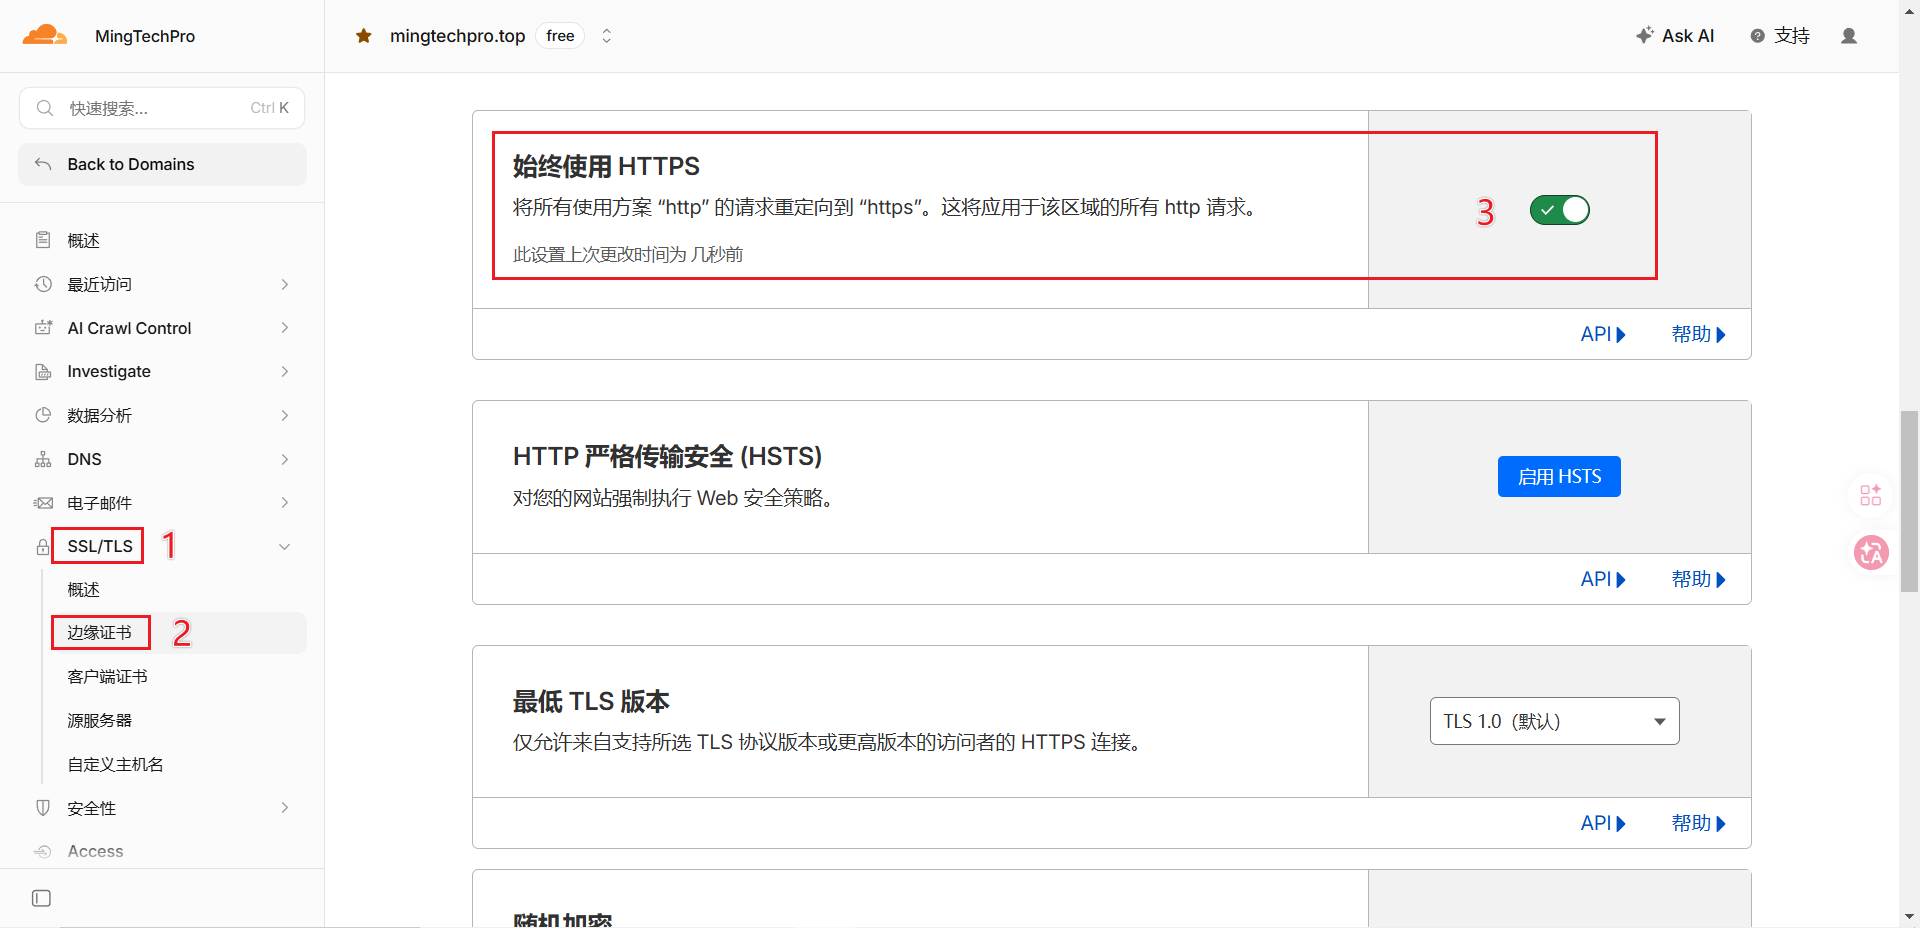The width and height of the screenshot is (1920, 928).
Task: Expand the 最近访问 chevron
Action: click(285, 284)
